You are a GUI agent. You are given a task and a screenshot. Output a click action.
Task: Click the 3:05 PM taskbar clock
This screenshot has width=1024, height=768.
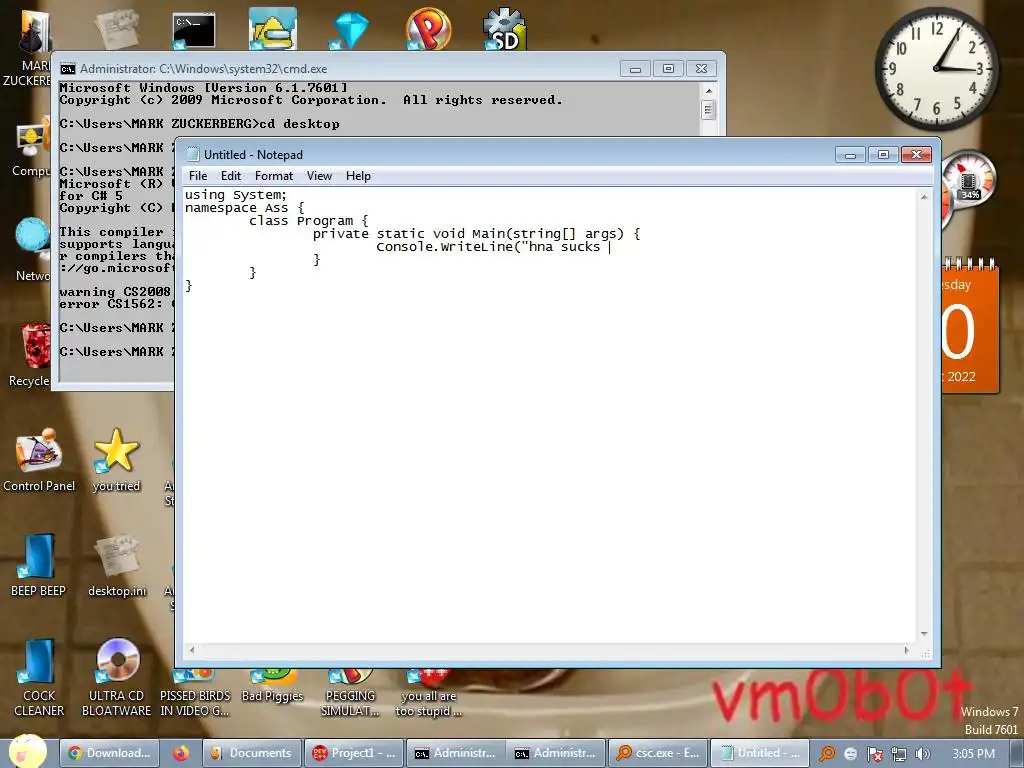tap(973, 754)
